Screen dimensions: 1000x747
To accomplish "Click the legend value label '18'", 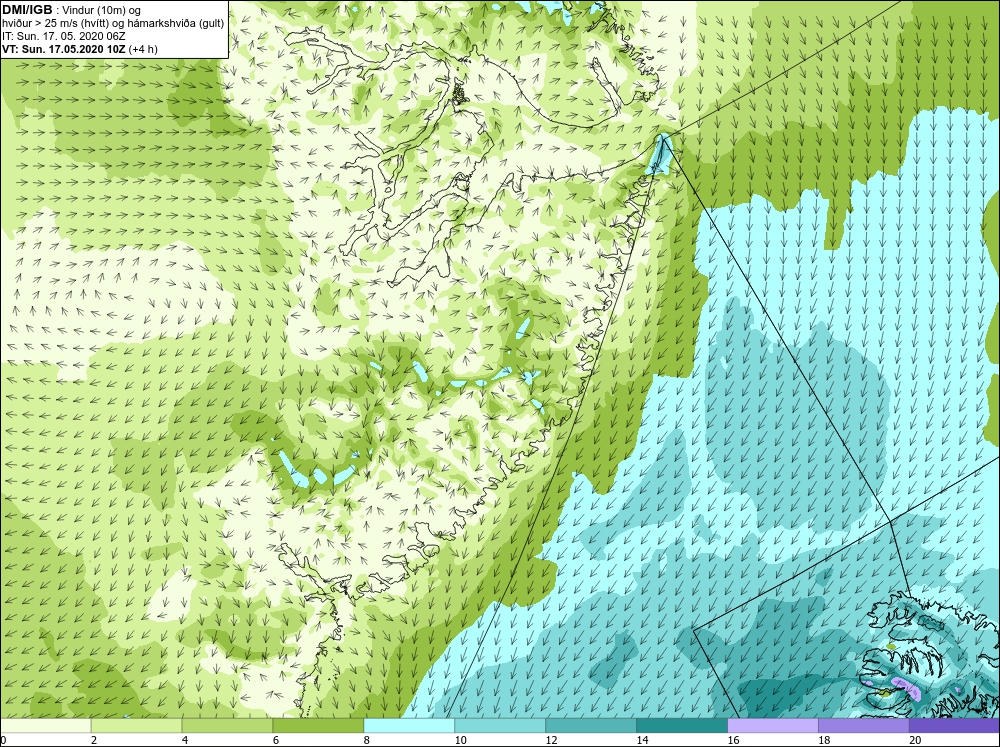I will click(x=824, y=740).
